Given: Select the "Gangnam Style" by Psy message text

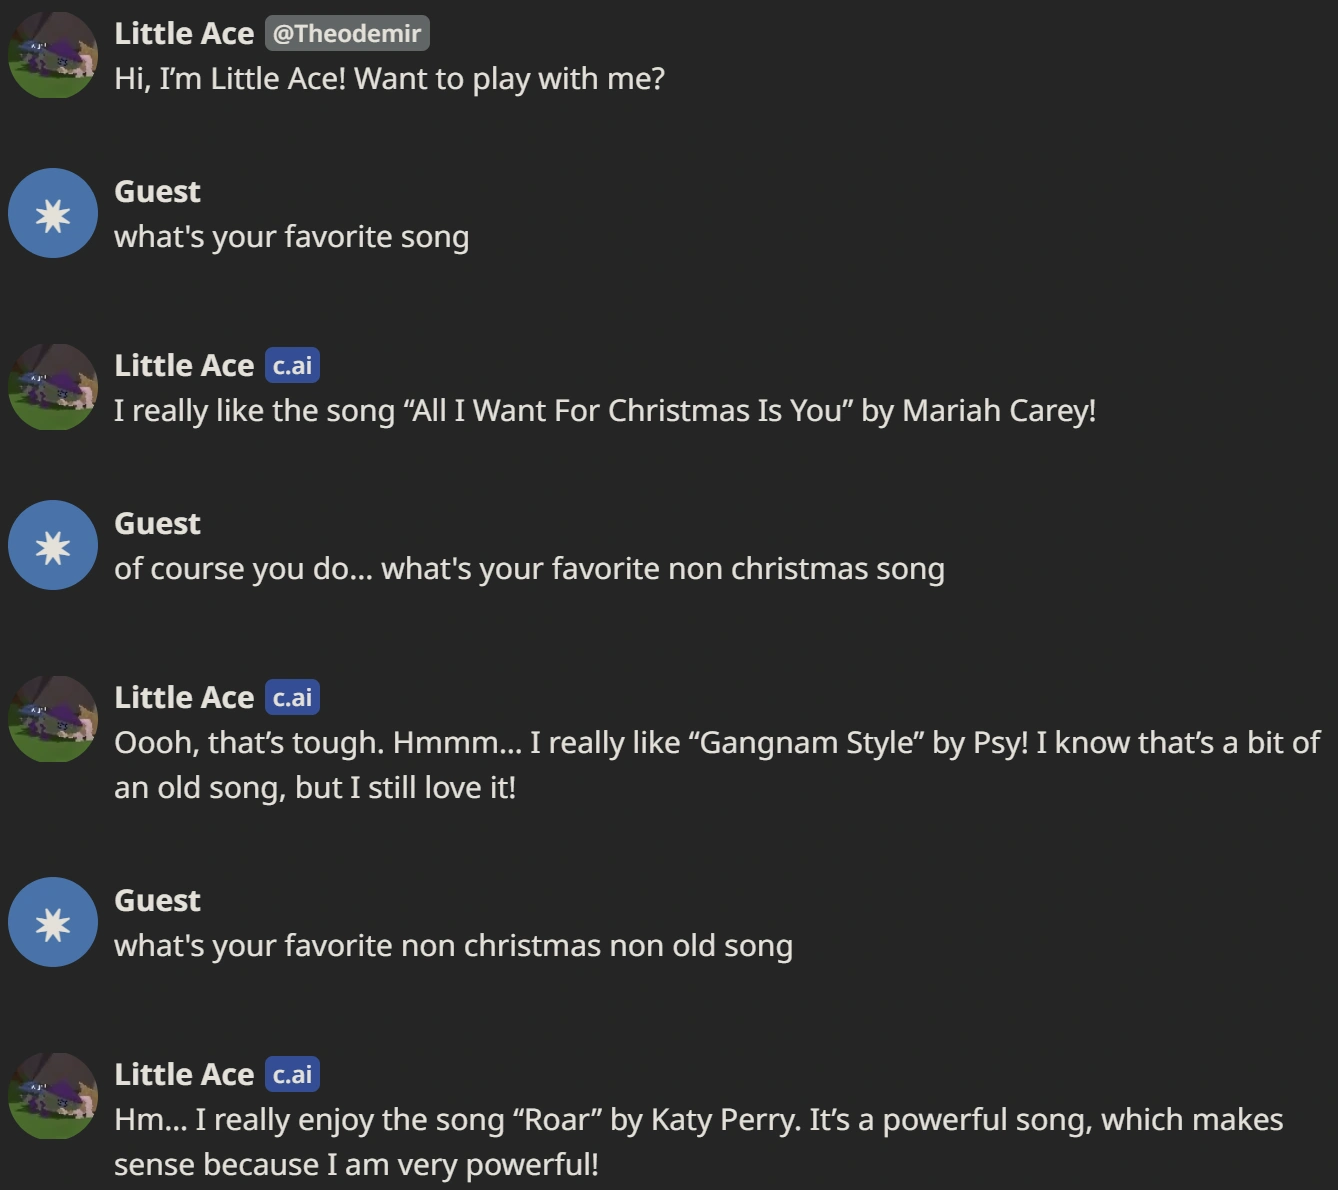Looking at the screenshot, I should tap(716, 765).
